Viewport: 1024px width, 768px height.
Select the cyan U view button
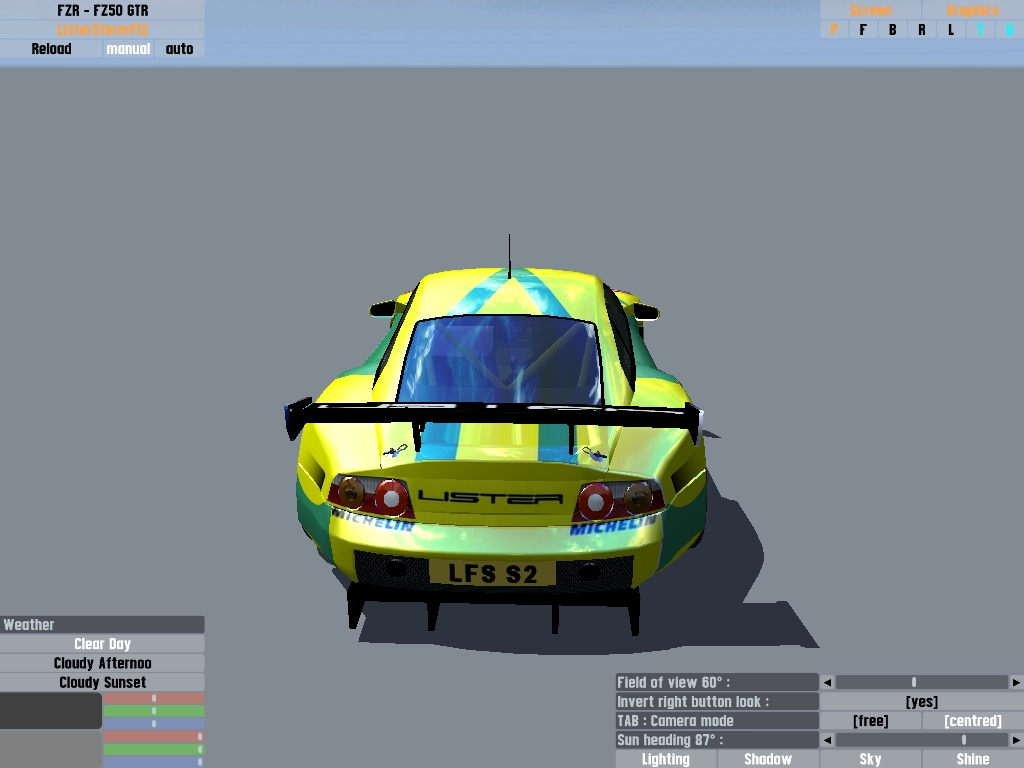(x=1010, y=29)
